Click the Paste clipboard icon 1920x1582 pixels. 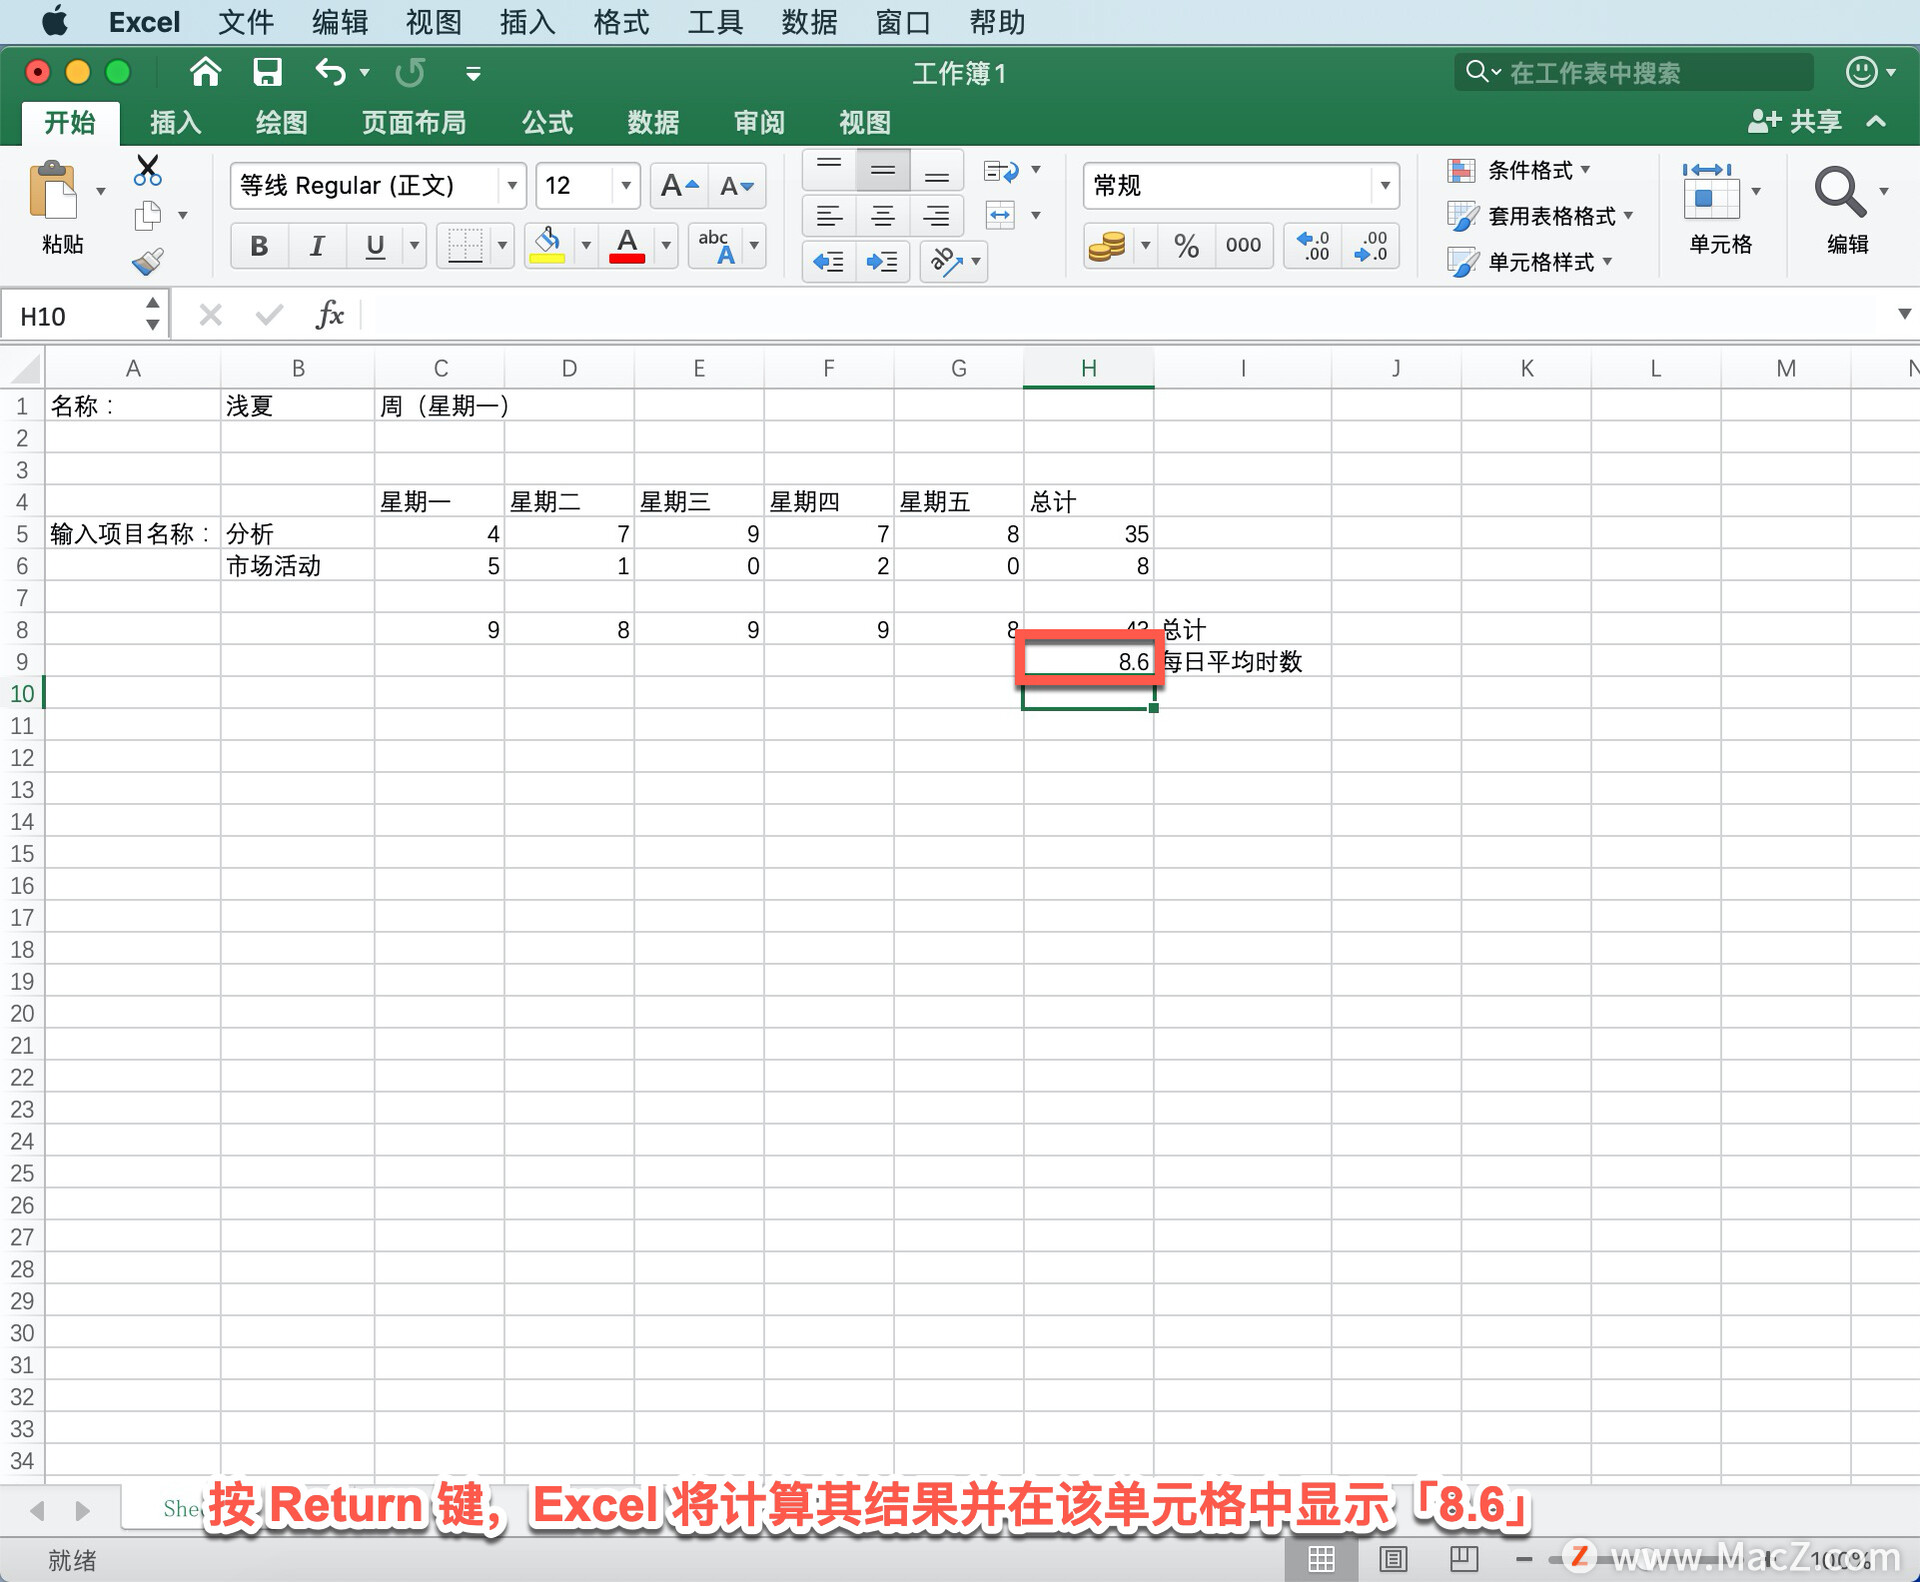pyautogui.click(x=53, y=190)
